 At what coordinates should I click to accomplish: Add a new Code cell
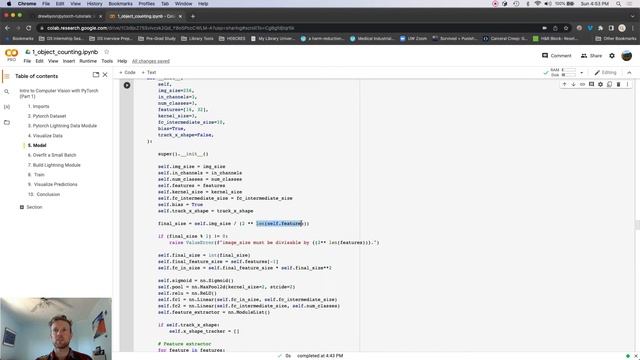click(127, 73)
